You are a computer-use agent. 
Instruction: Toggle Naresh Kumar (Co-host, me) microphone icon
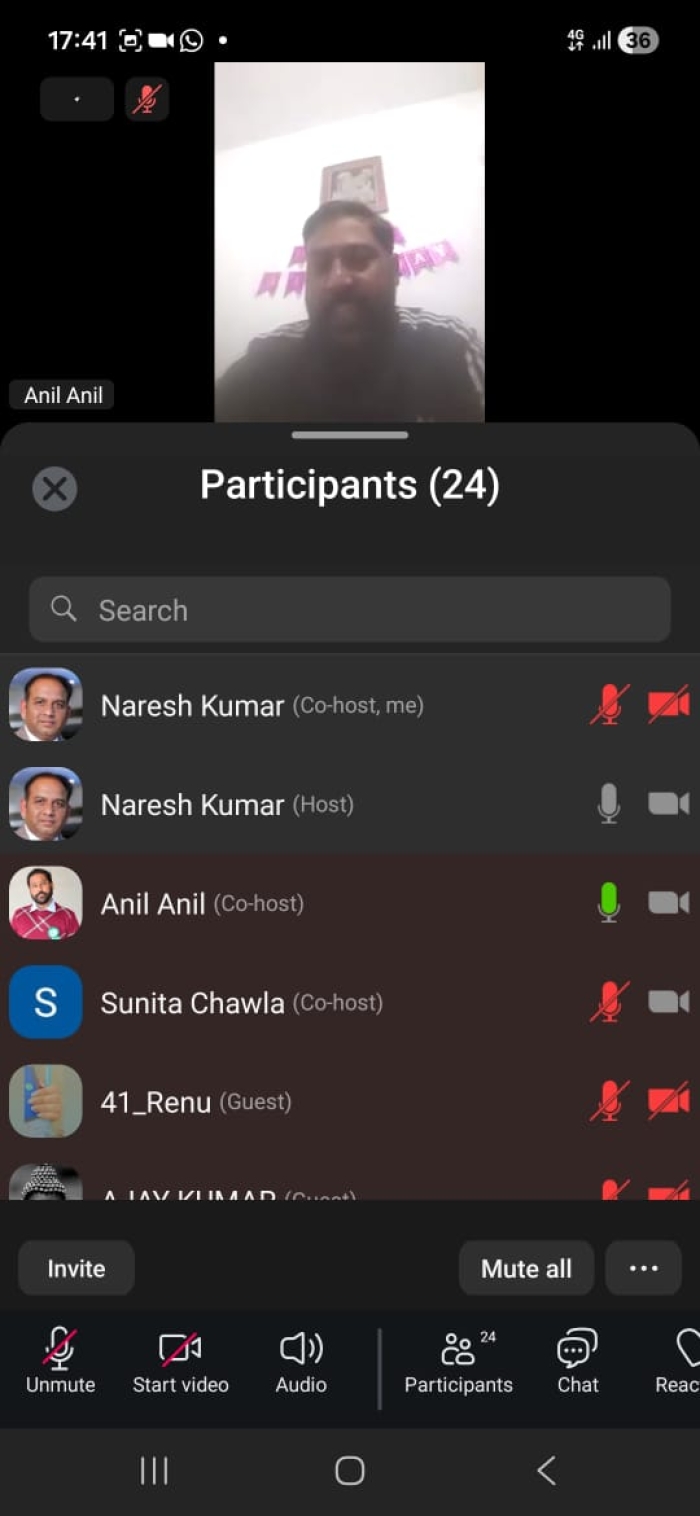point(609,705)
